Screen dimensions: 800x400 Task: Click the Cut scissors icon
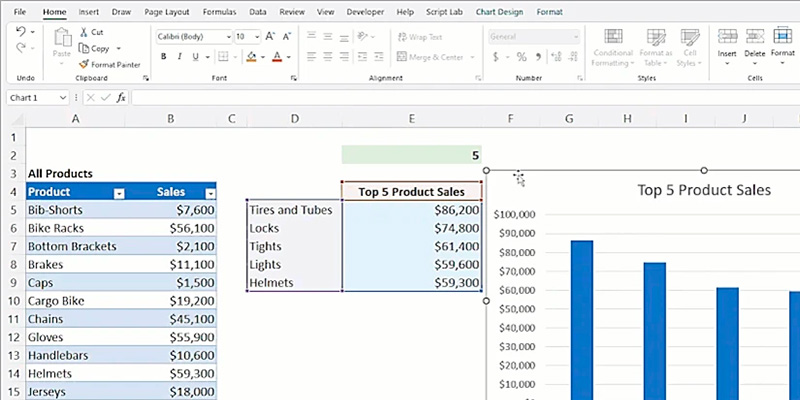tap(82, 32)
